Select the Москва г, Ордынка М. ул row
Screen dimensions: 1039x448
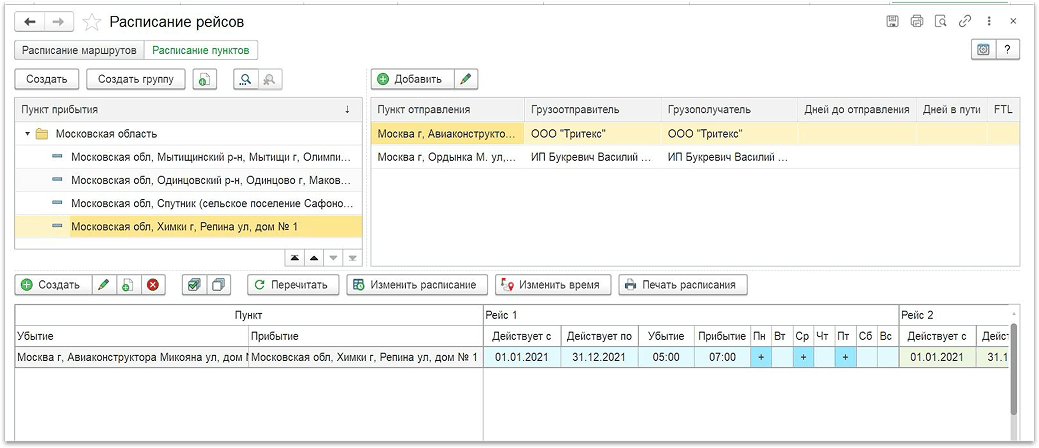click(x=695, y=157)
